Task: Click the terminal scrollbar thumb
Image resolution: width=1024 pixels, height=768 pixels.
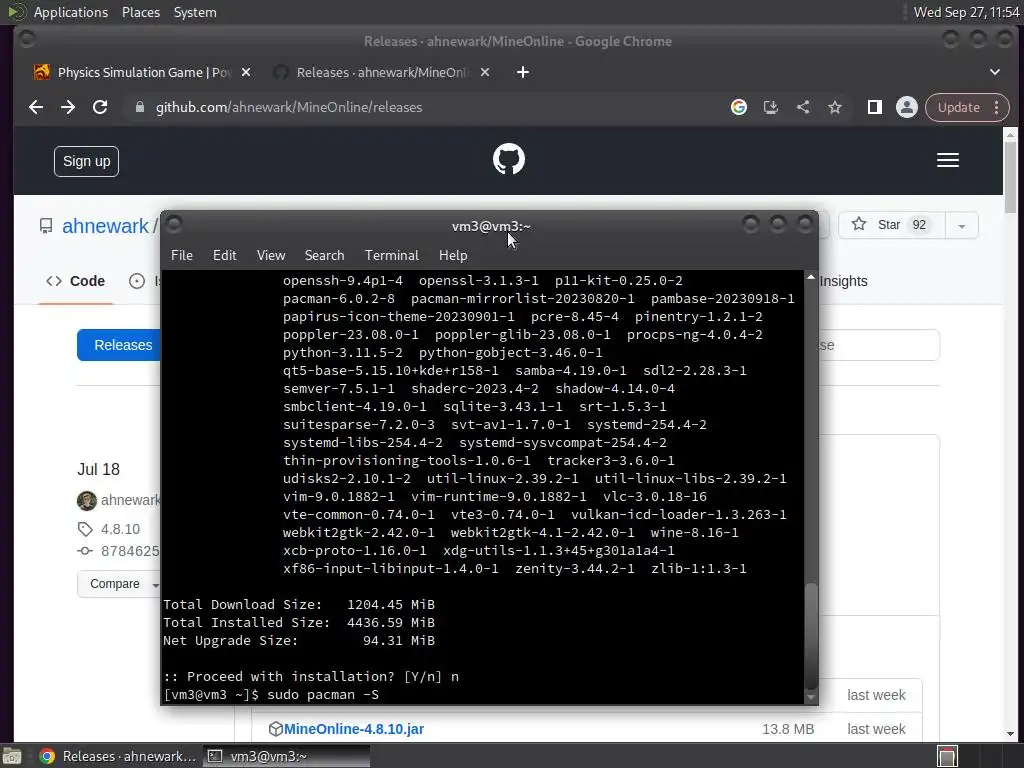Action: pyautogui.click(x=810, y=635)
